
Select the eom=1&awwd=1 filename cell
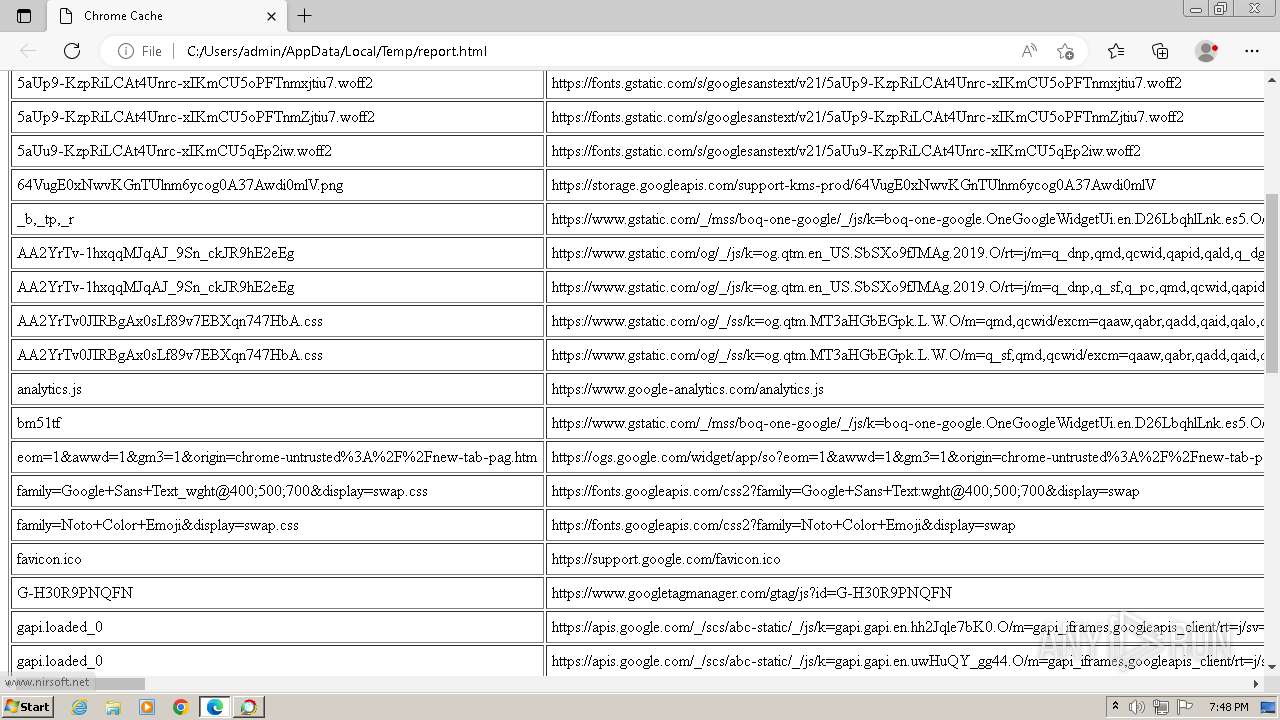[x=278, y=457]
